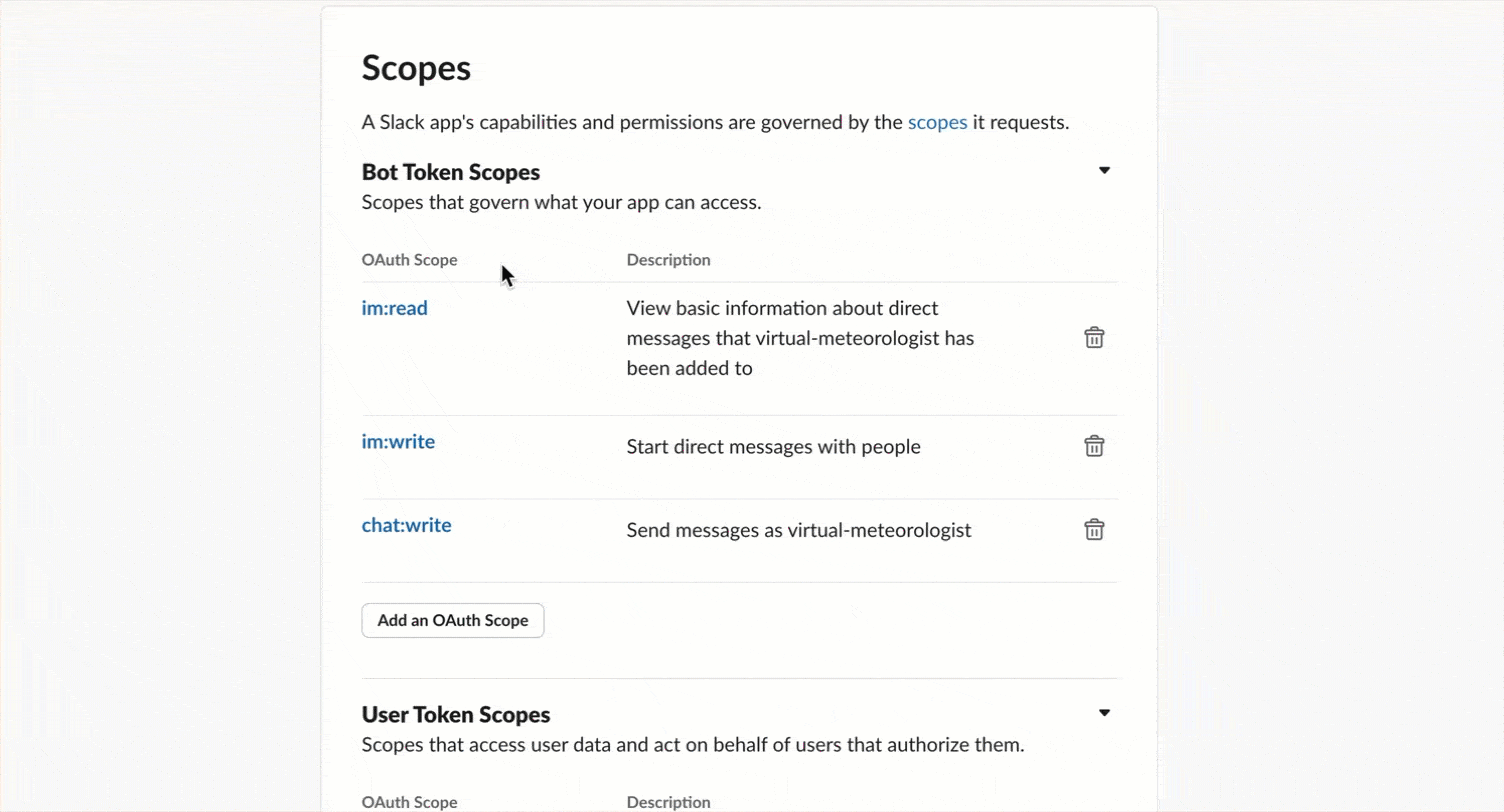The width and height of the screenshot is (1504, 812).
Task: Open the chat:write scope reference
Action: (406, 524)
